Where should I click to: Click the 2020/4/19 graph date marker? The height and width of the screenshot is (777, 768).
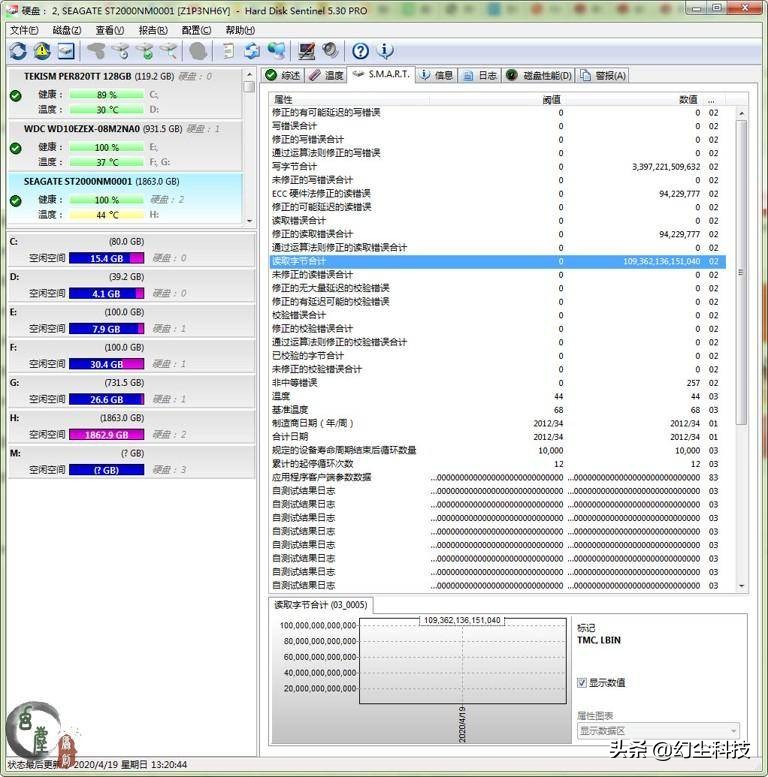462,723
